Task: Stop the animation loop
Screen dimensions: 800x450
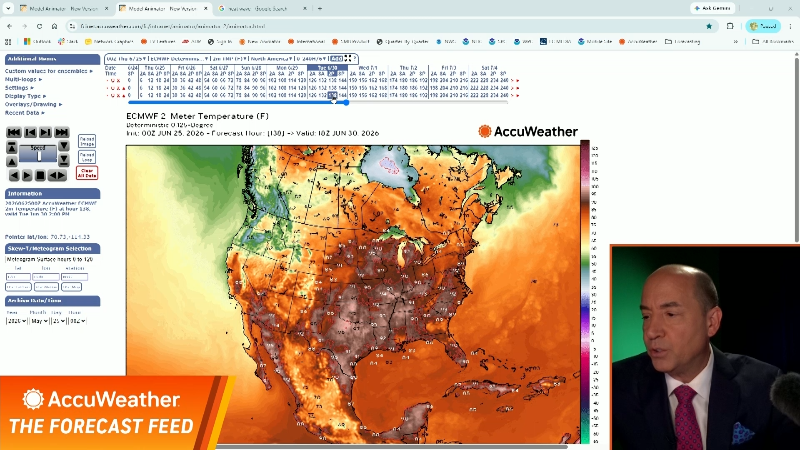Action: point(40,176)
